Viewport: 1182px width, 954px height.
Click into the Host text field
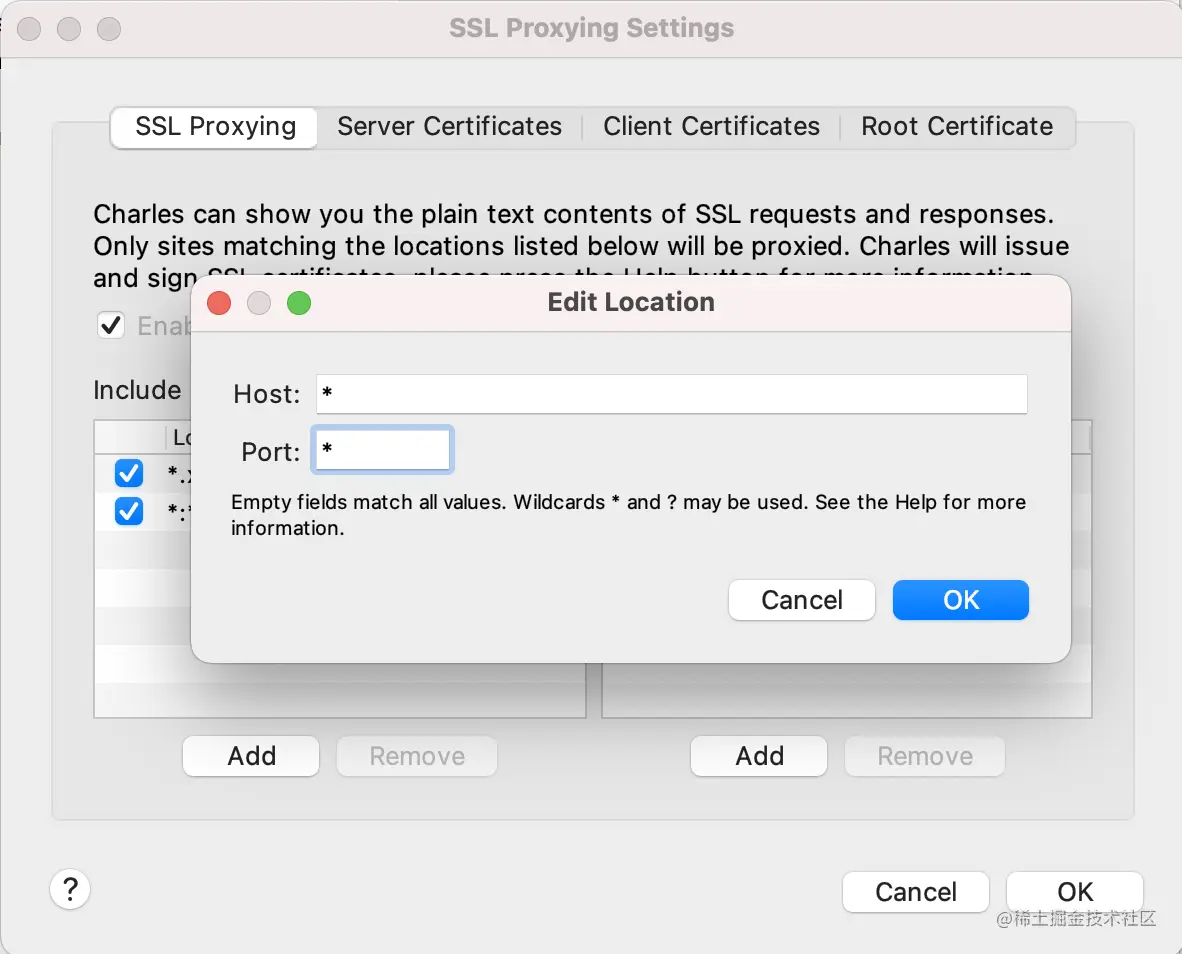click(671, 394)
